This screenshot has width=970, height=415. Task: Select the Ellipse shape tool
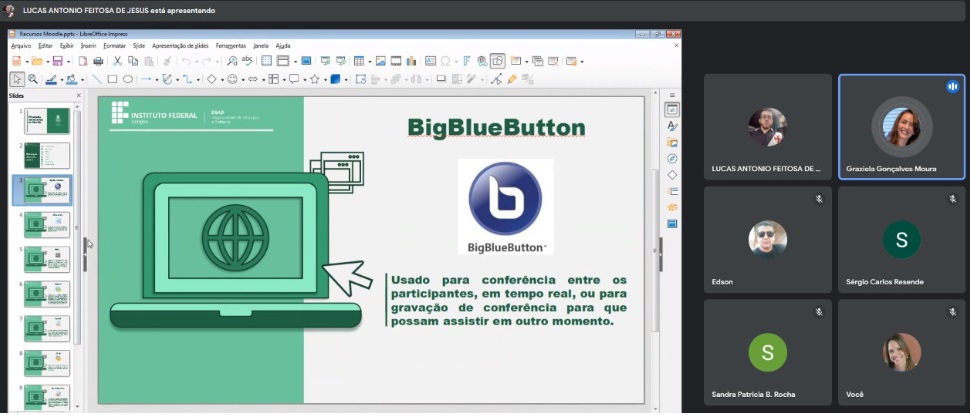(x=128, y=79)
